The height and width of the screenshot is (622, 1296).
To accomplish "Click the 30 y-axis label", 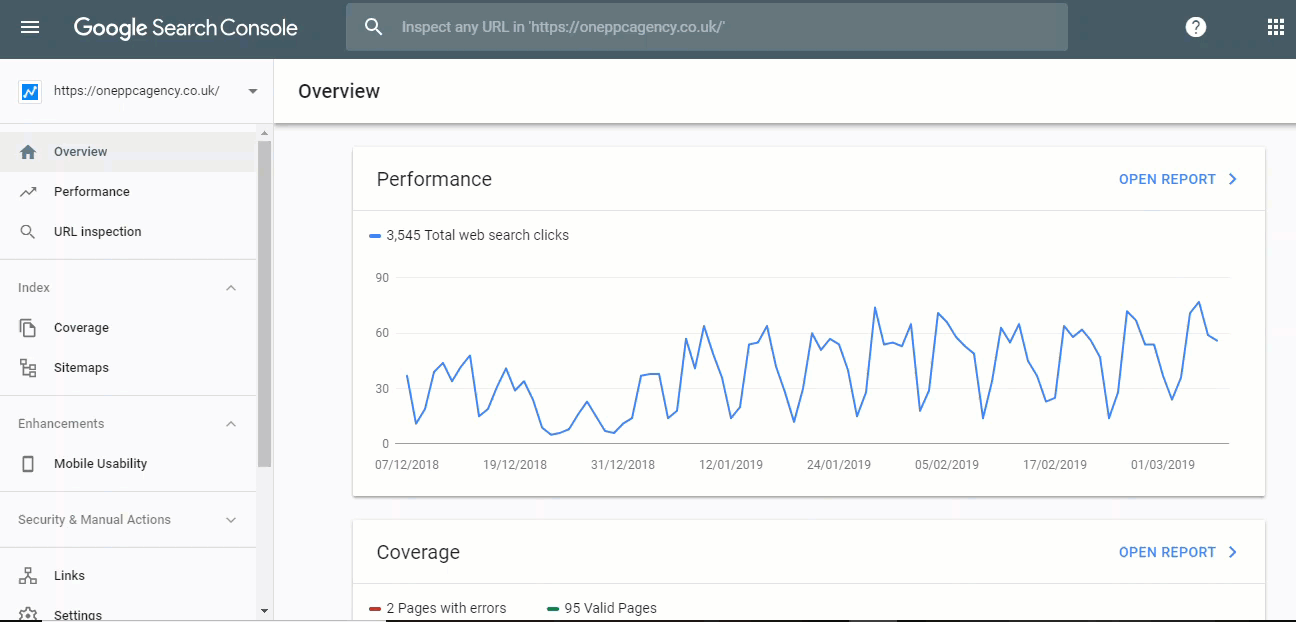I will [x=383, y=389].
